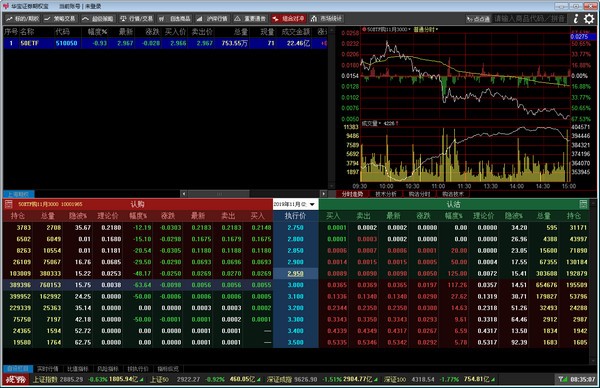Click the 行情/交易 scale icon button

(137, 18)
